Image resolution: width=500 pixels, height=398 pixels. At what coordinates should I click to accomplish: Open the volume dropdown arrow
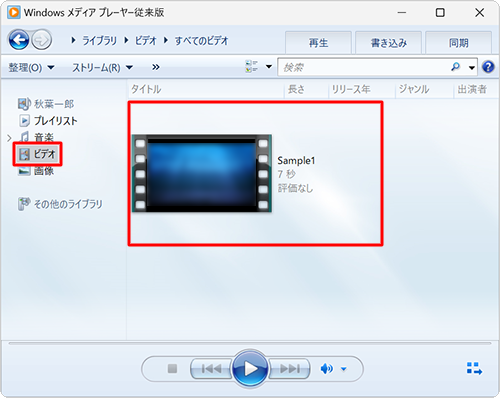pos(344,369)
